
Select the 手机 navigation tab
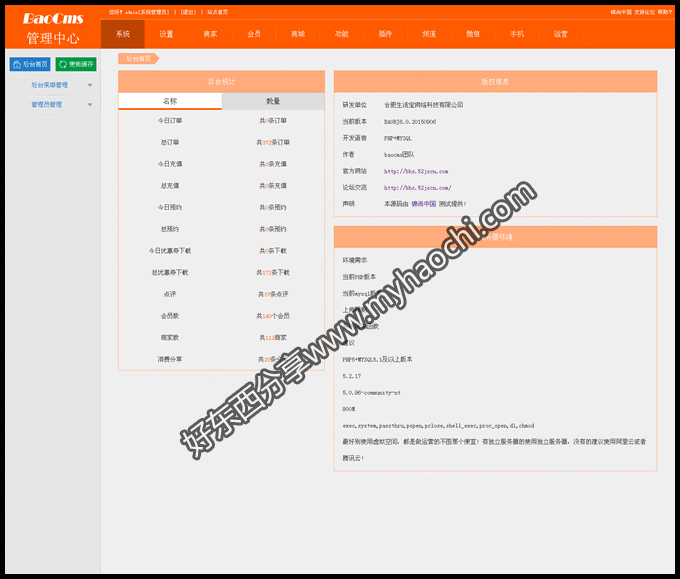517,34
